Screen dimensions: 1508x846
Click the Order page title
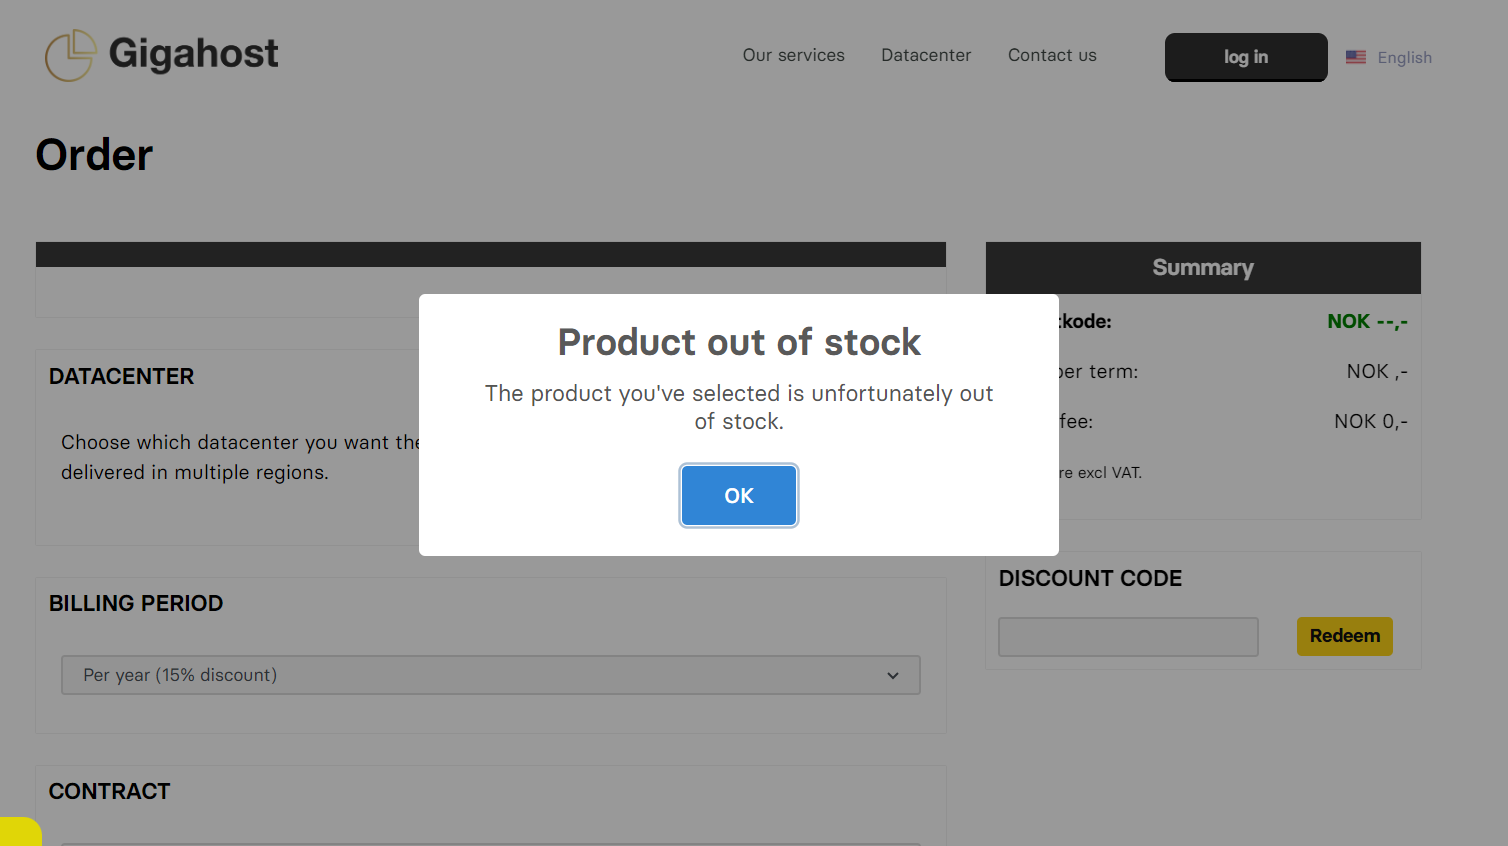pyautogui.click(x=94, y=155)
